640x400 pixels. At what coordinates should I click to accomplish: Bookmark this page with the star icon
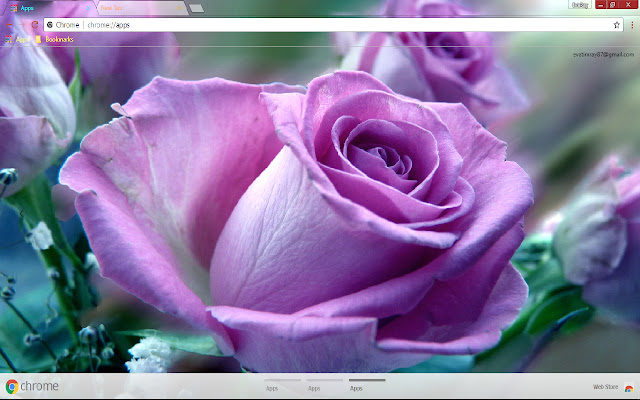tap(616, 25)
